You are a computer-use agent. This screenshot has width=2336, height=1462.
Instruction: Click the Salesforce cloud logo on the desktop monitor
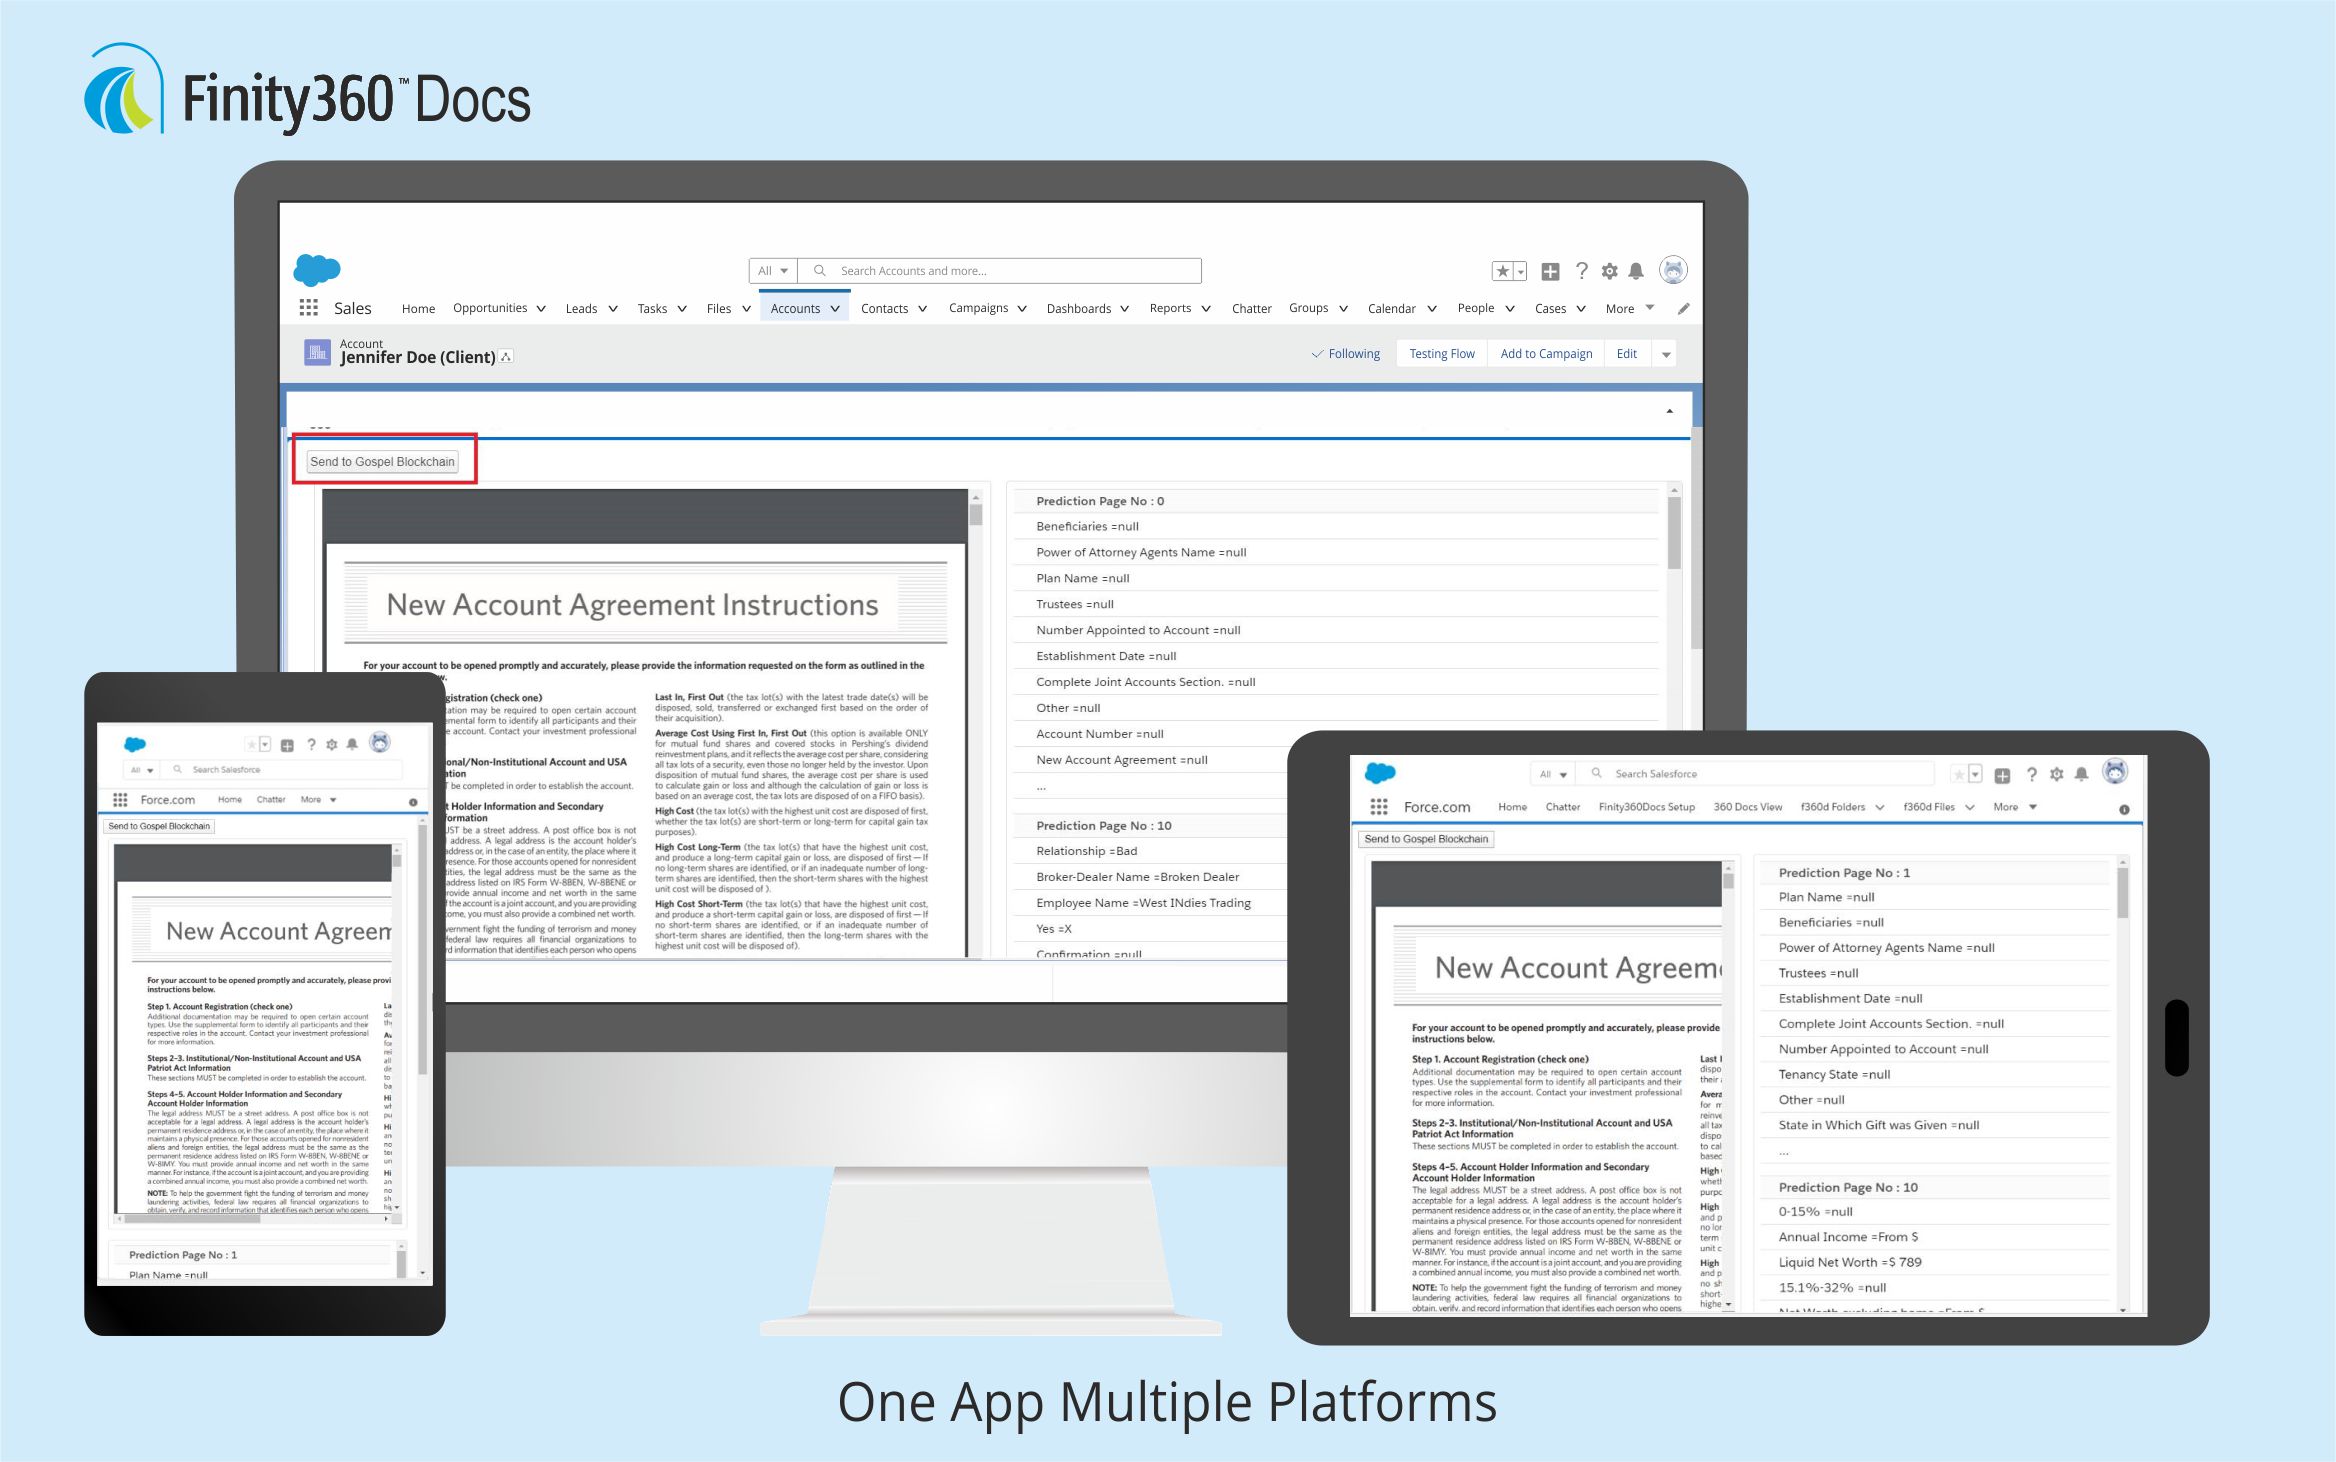[x=317, y=270]
